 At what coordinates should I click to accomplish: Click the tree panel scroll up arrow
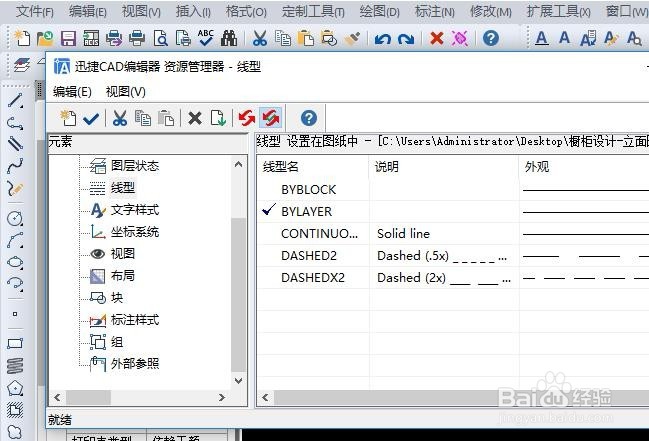(238, 164)
